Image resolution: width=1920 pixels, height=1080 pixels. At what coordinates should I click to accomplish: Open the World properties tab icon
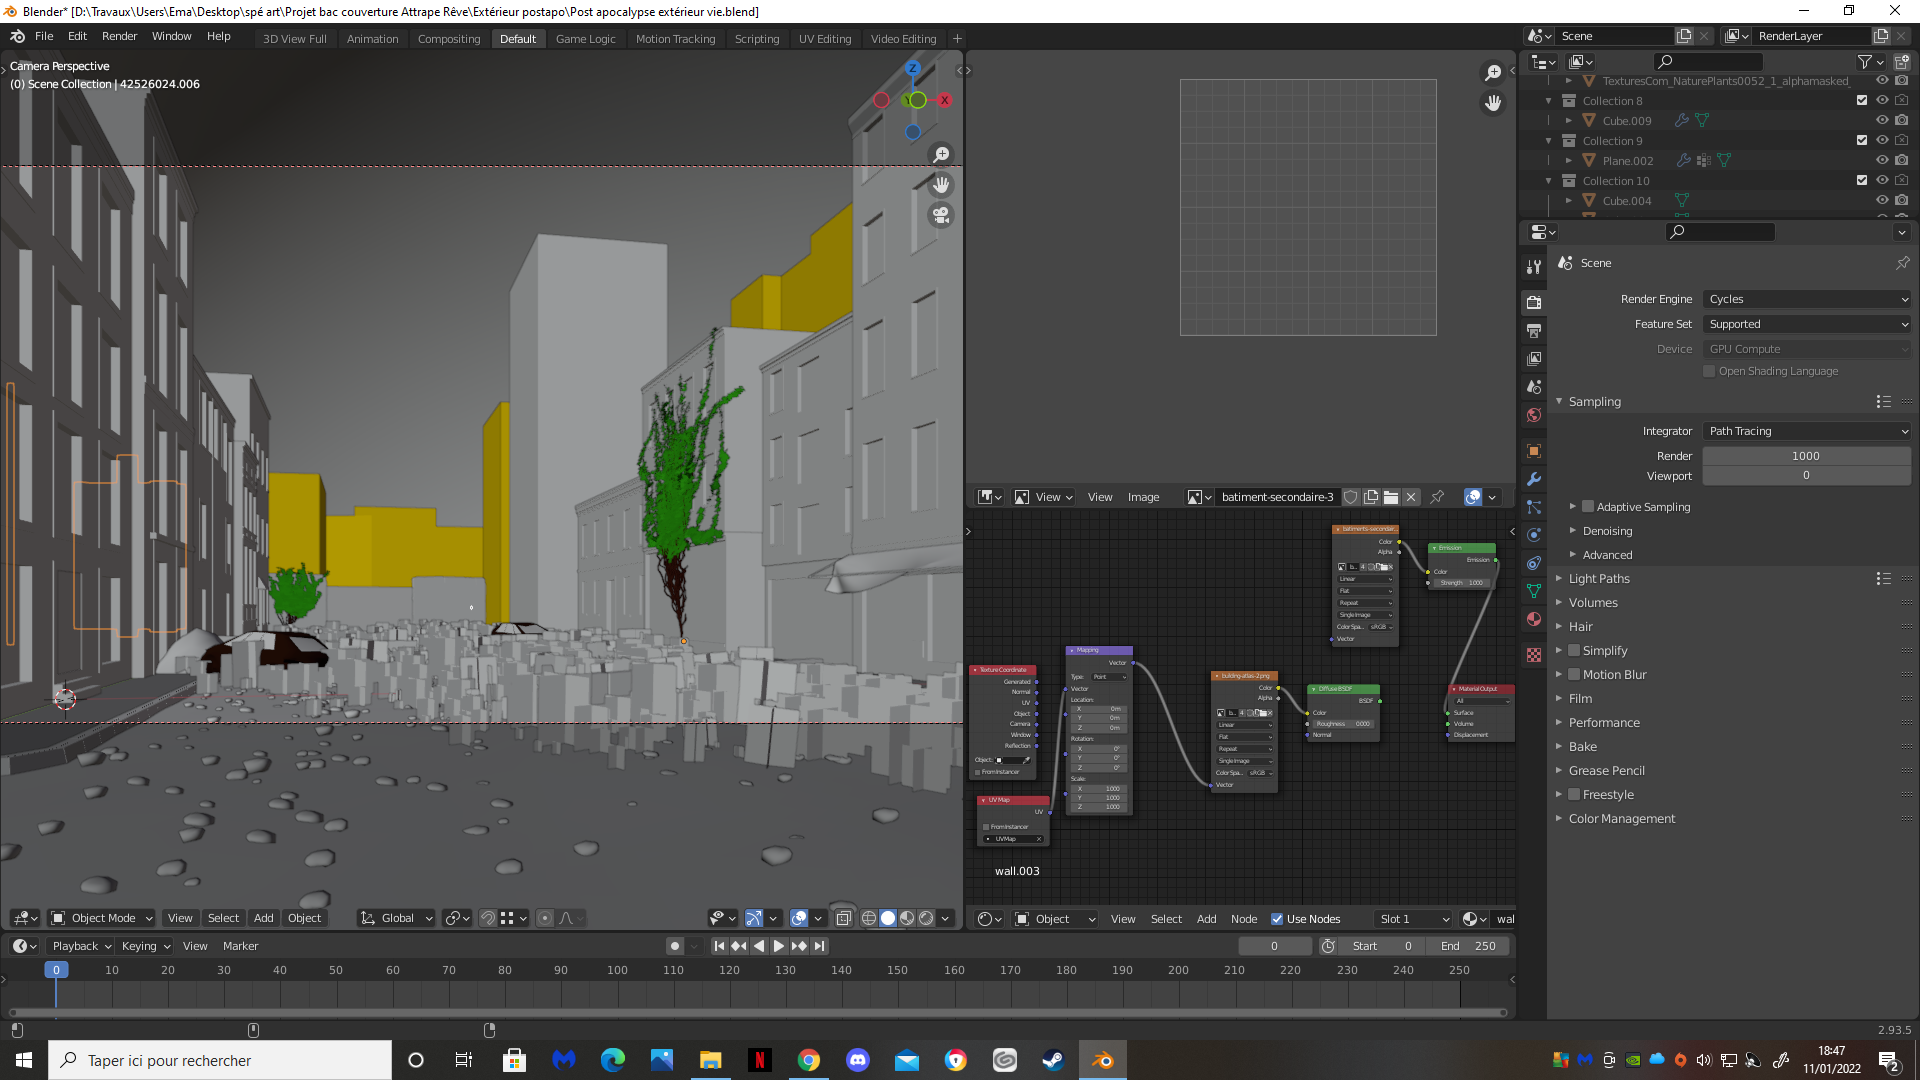pyautogui.click(x=1534, y=414)
